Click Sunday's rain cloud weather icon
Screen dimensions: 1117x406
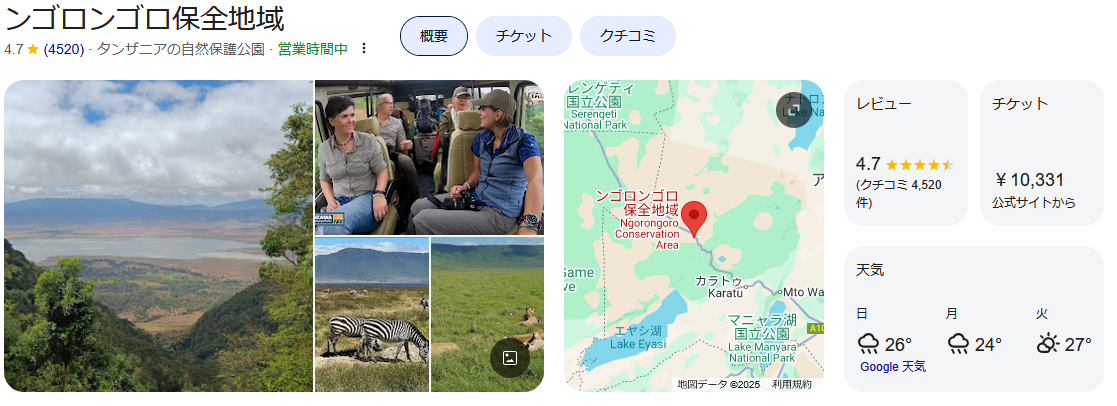point(868,345)
